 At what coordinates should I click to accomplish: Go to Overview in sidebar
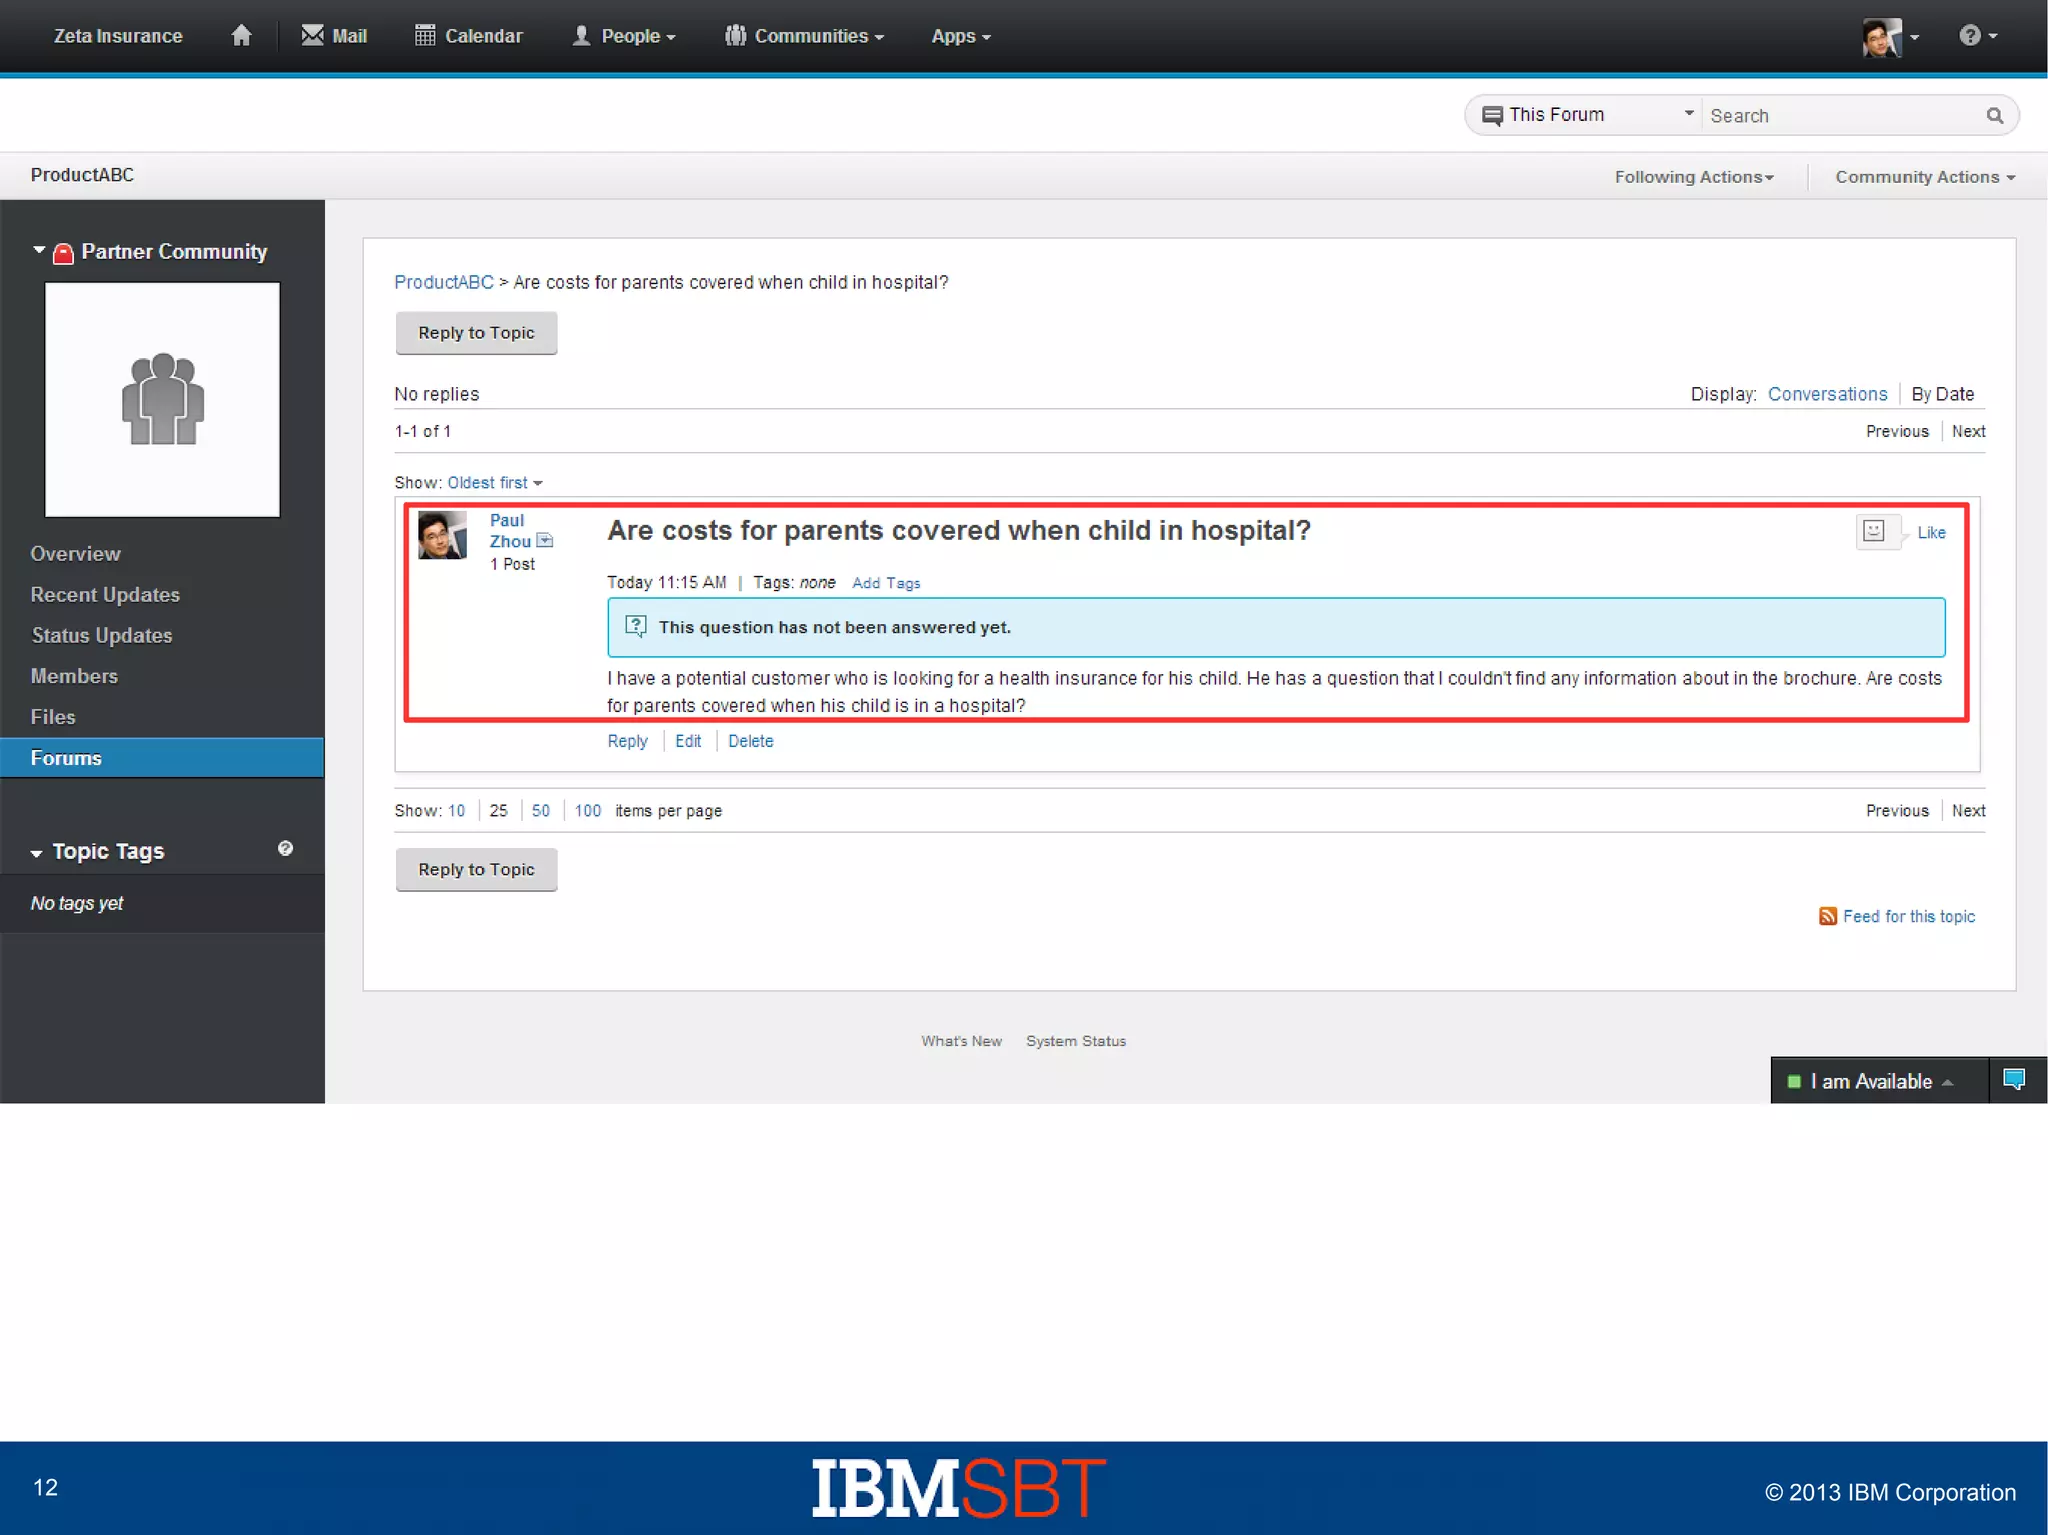pos(75,553)
